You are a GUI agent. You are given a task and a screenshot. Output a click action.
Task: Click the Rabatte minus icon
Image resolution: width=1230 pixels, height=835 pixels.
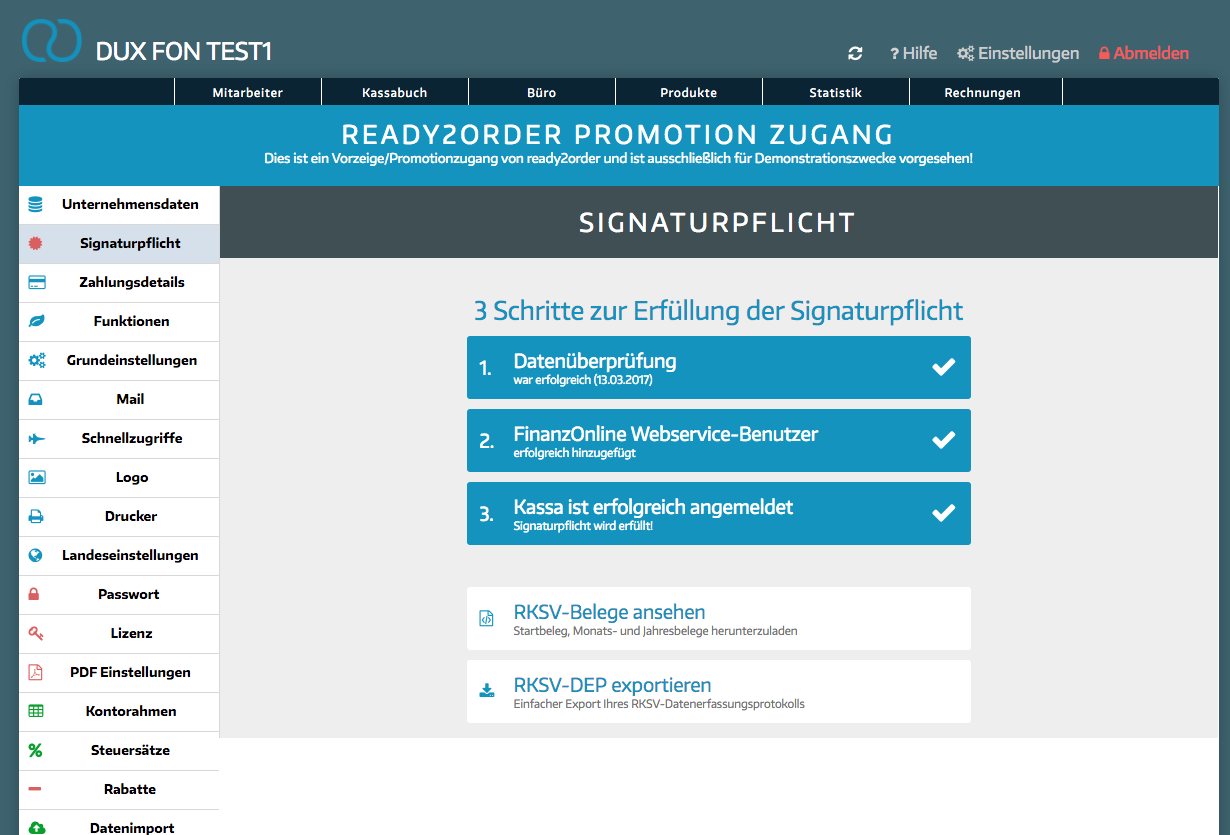point(35,789)
